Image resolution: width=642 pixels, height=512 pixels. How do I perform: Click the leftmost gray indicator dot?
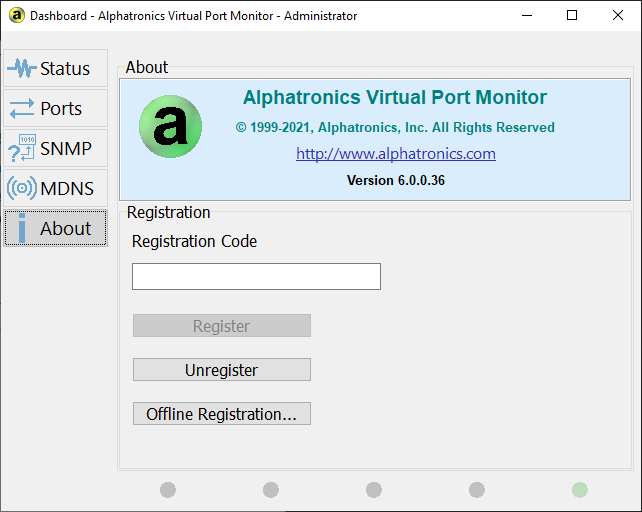click(167, 490)
